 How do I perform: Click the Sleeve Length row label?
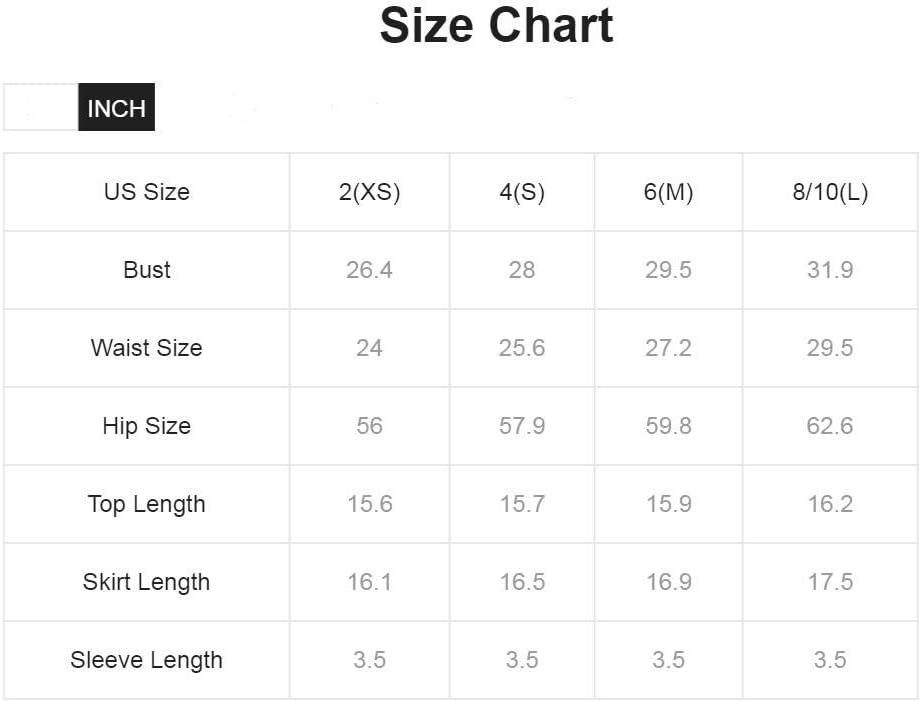coord(147,660)
